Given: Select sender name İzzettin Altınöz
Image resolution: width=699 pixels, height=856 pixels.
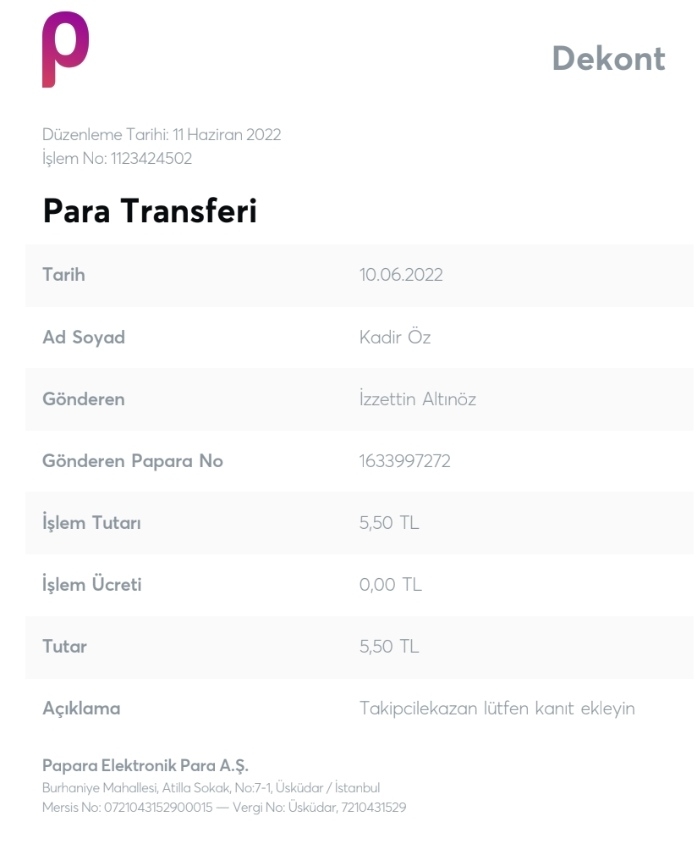Looking at the screenshot, I should (418, 399).
